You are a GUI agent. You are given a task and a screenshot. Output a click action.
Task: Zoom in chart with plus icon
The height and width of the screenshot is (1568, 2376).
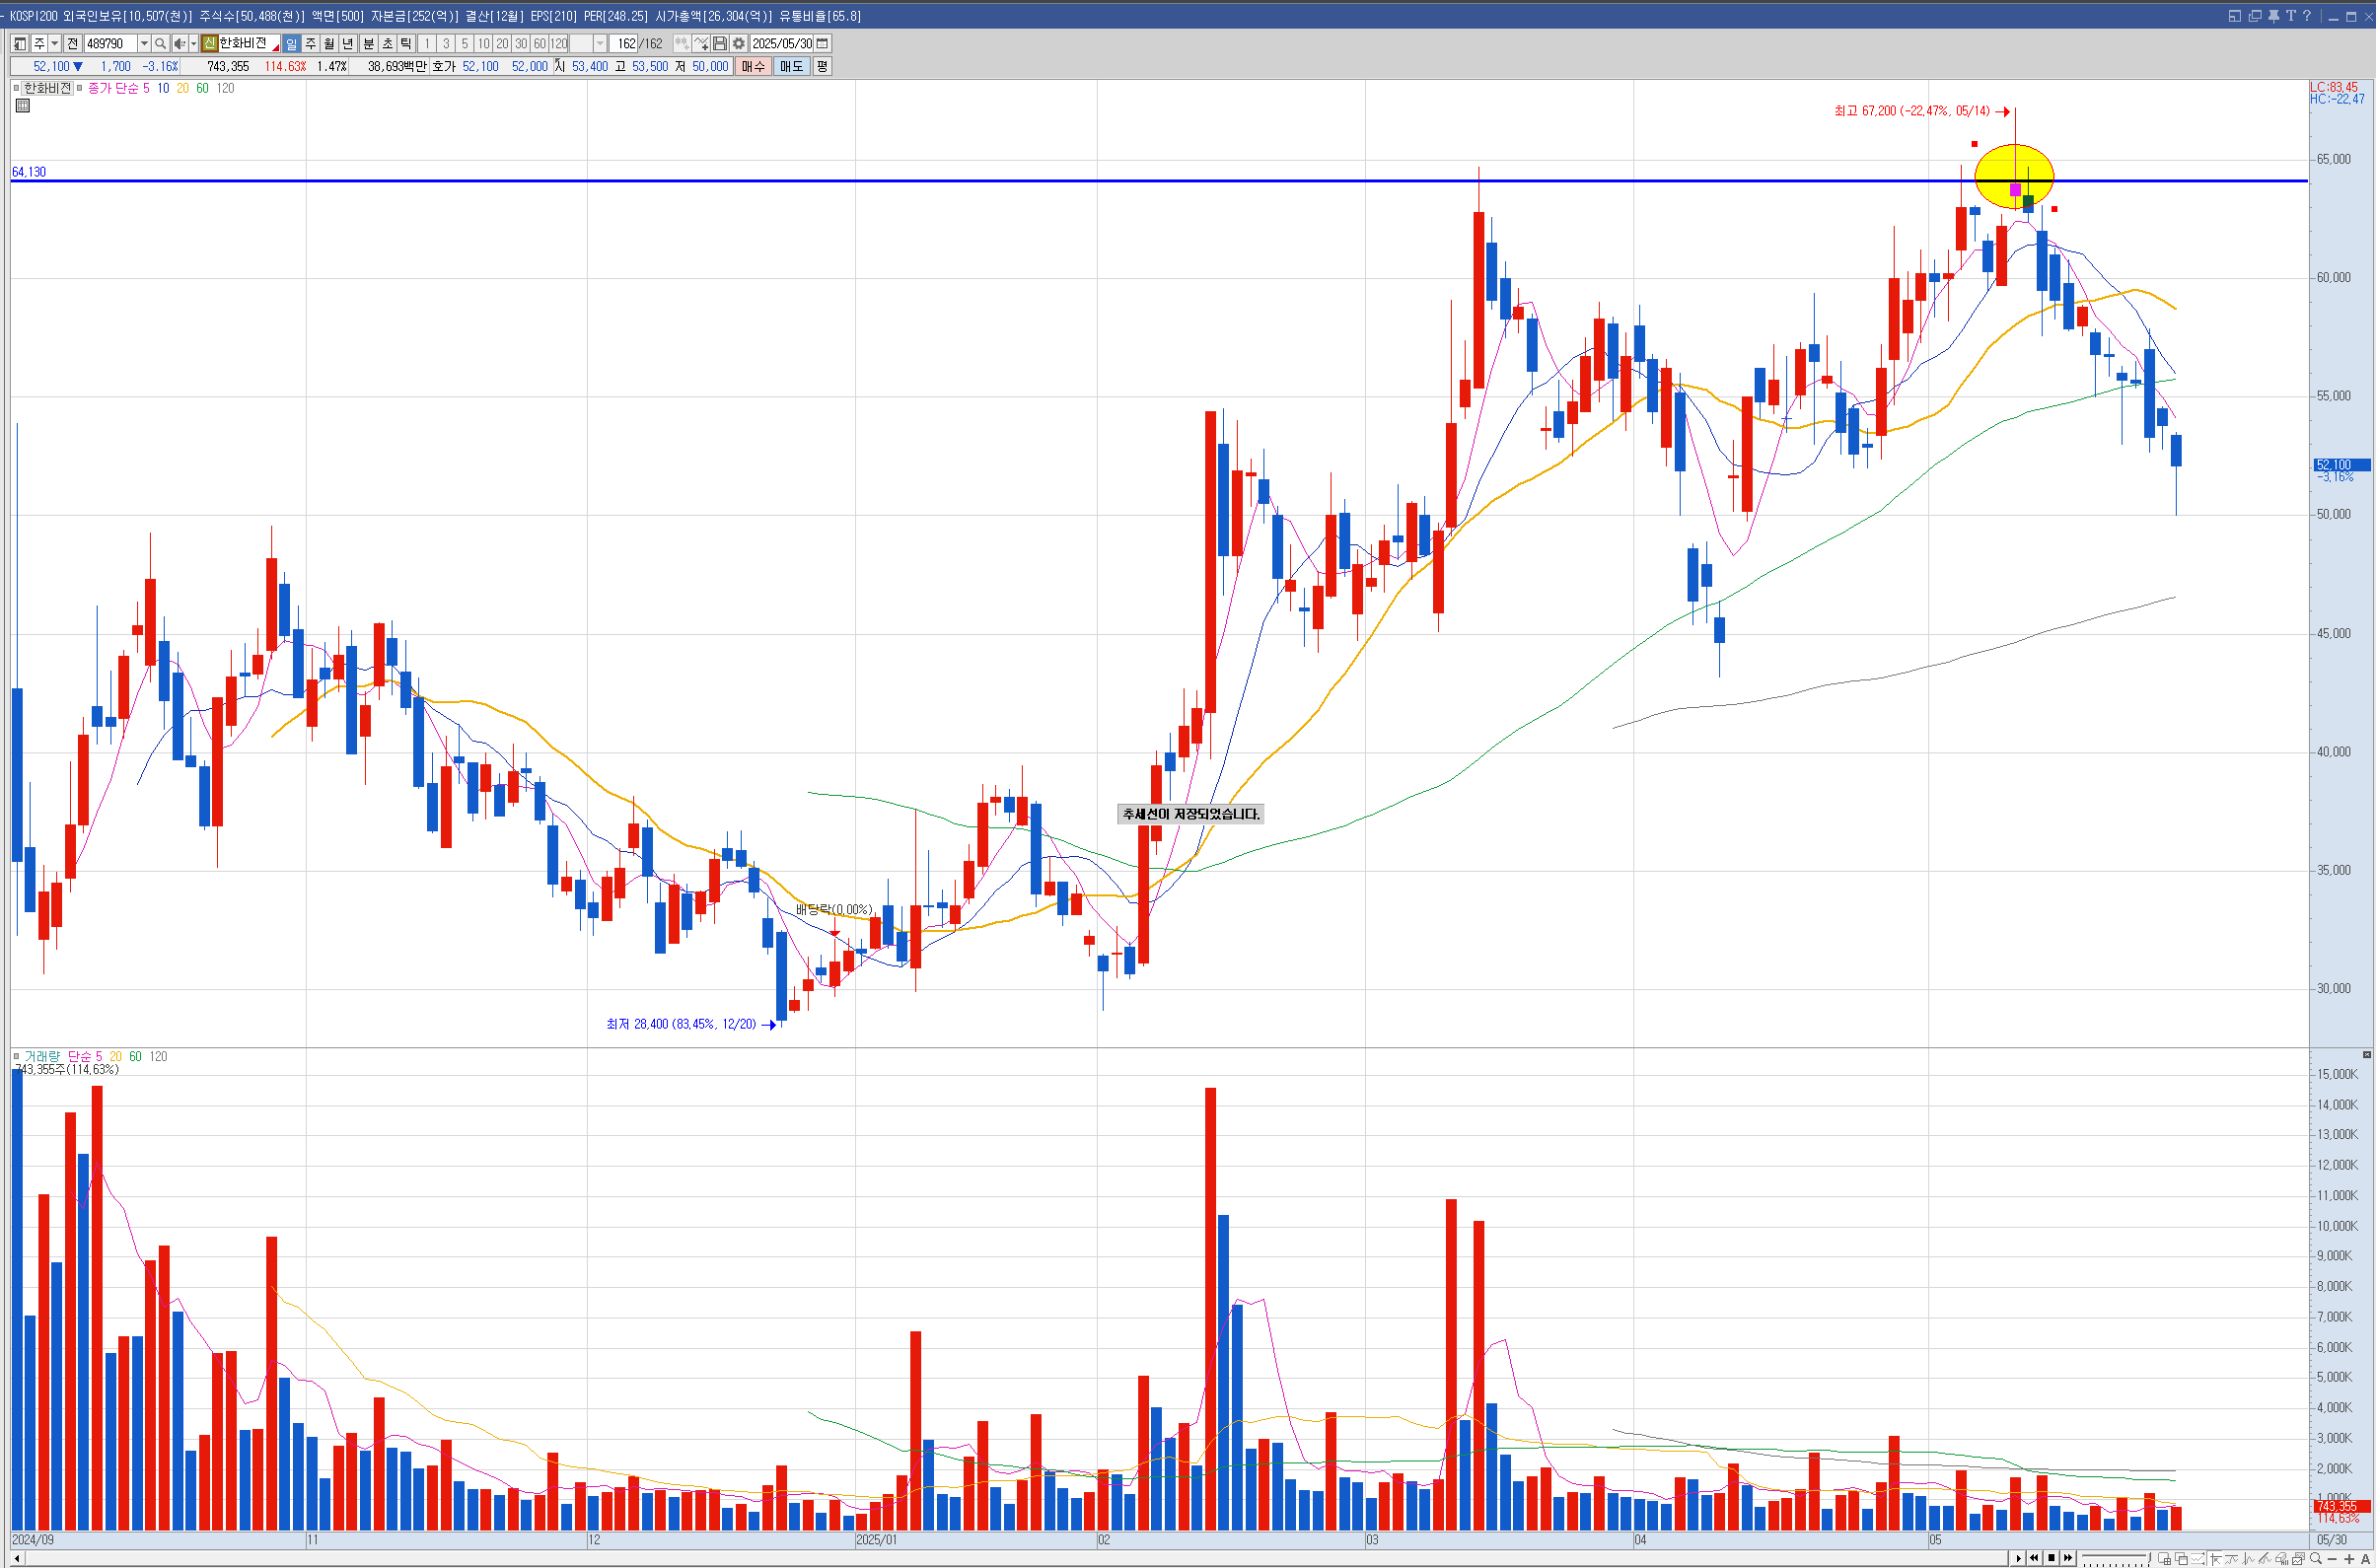tap(2349, 1559)
